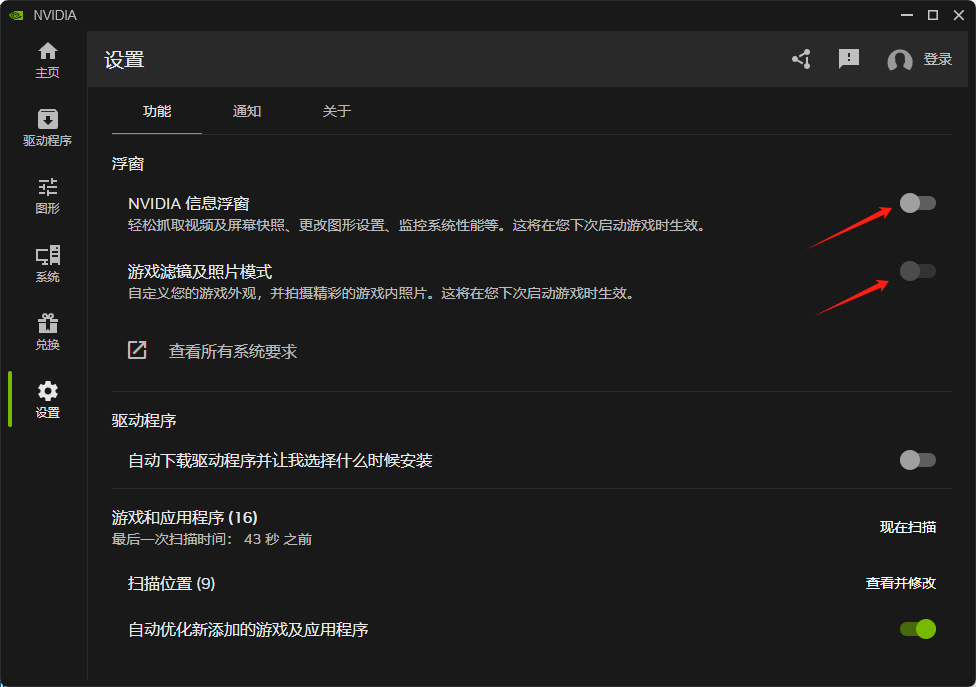Click 现在扫描 to scan now
This screenshot has height=687, width=976.
pos(907,527)
